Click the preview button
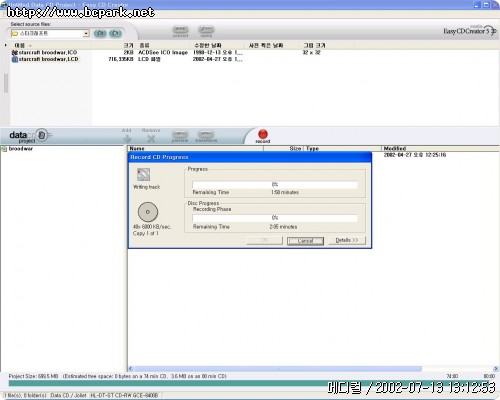The width and height of the screenshot is (500, 400). (180, 136)
